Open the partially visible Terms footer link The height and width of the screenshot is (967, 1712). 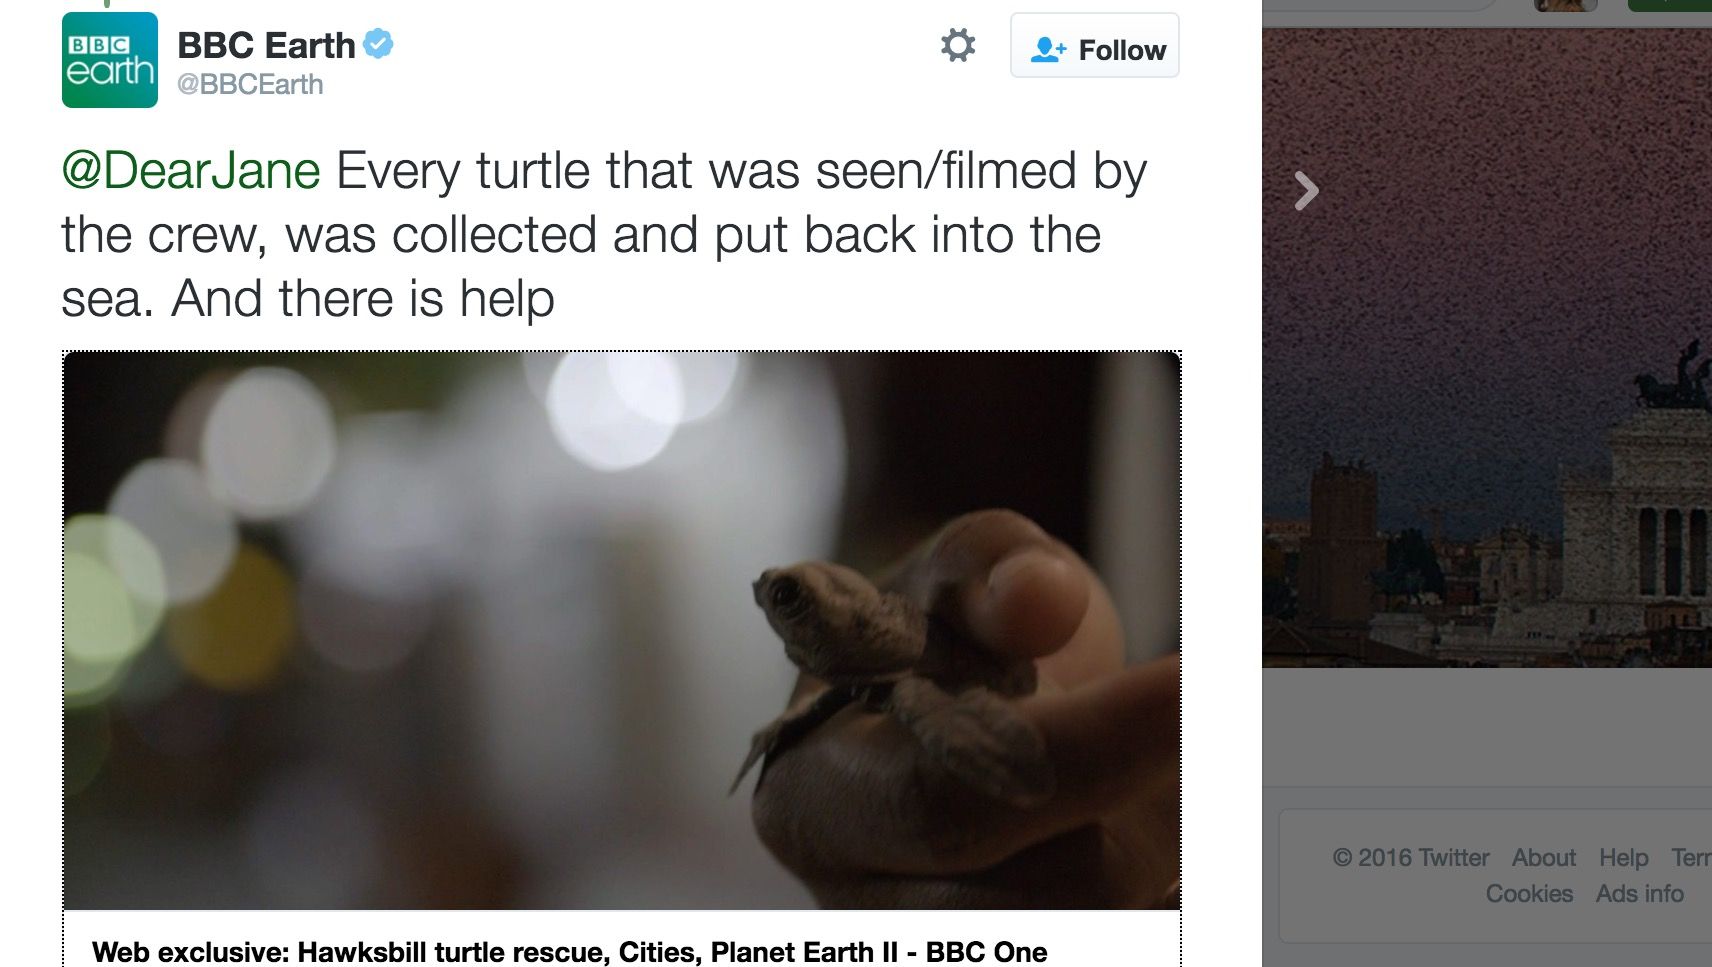click(x=1691, y=858)
